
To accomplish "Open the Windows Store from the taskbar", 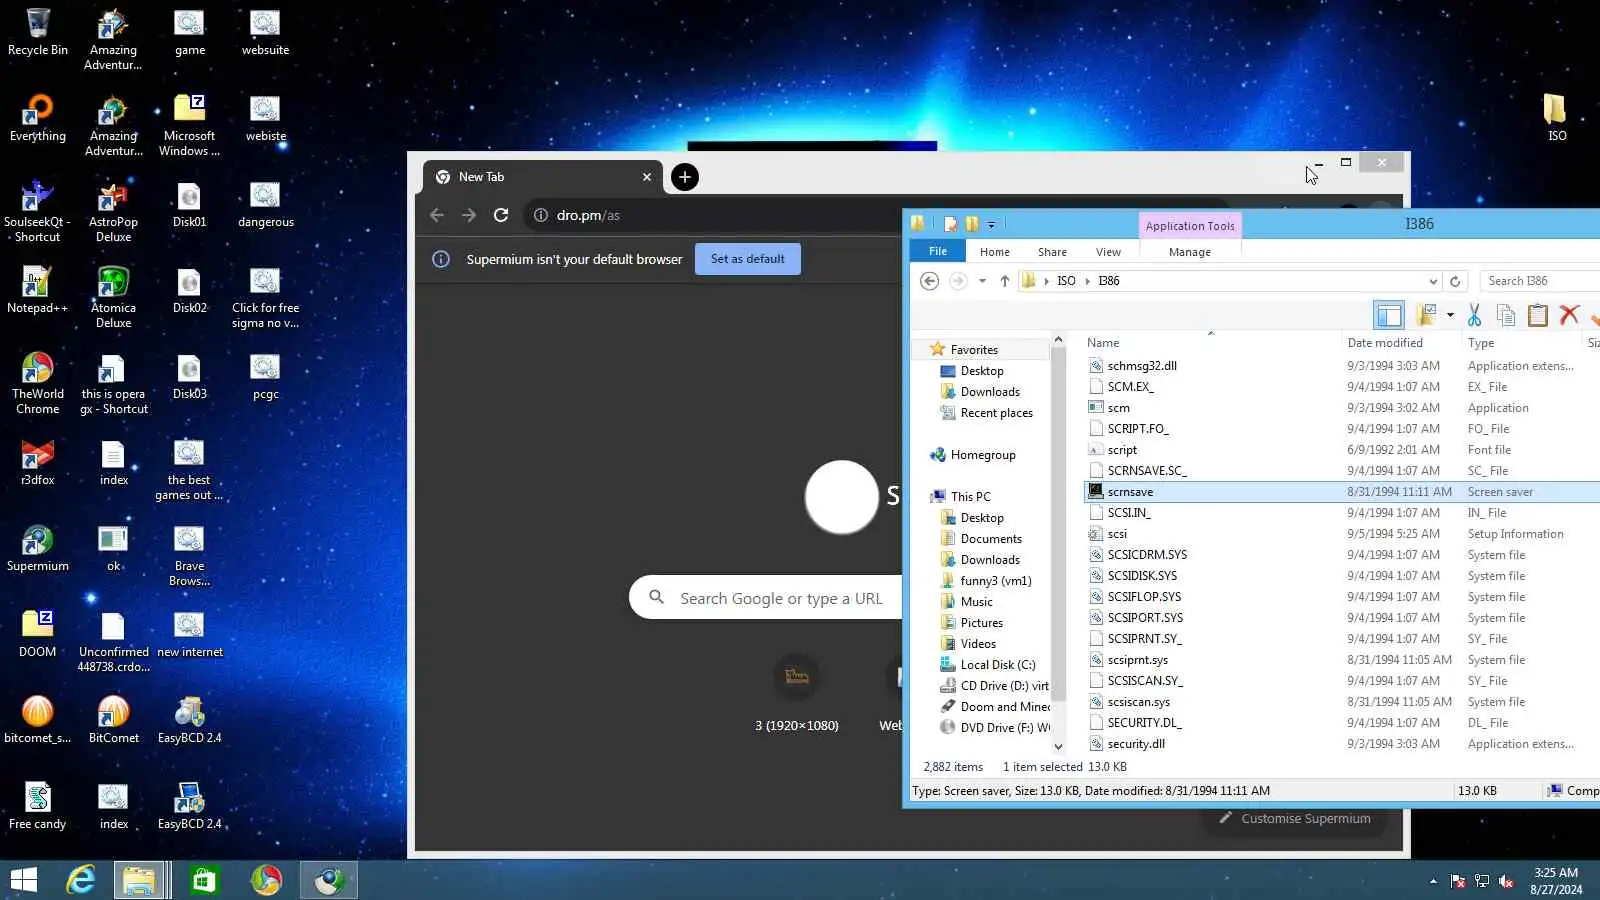I will [x=204, y=880].
